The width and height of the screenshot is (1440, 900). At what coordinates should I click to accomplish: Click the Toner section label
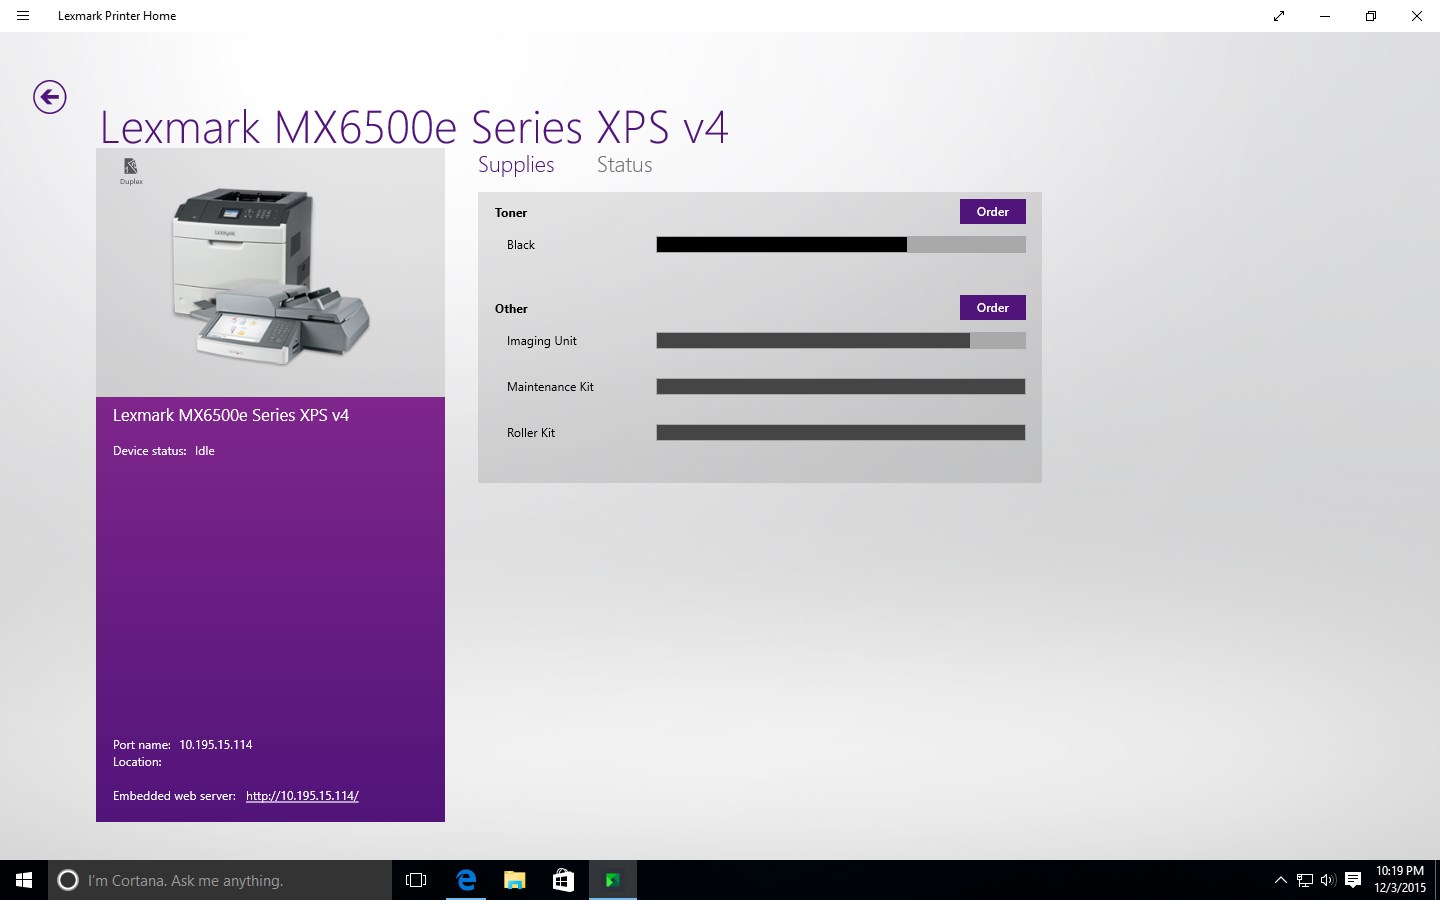[x=511, y=213]
